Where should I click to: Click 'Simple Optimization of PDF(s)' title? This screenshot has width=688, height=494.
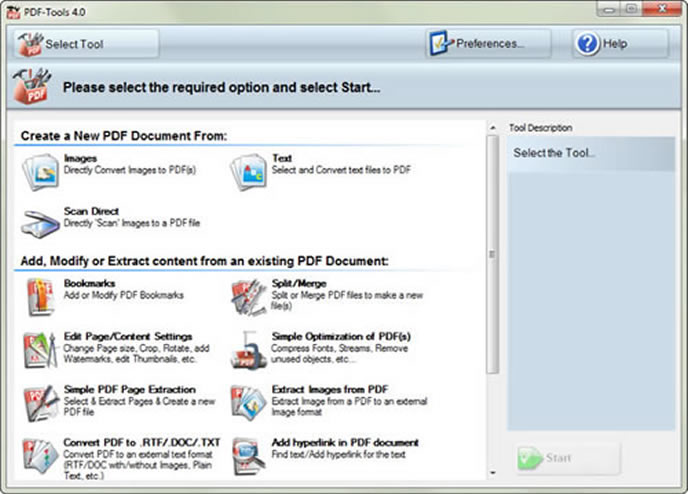pyautogui.click(x=341, y=336)
